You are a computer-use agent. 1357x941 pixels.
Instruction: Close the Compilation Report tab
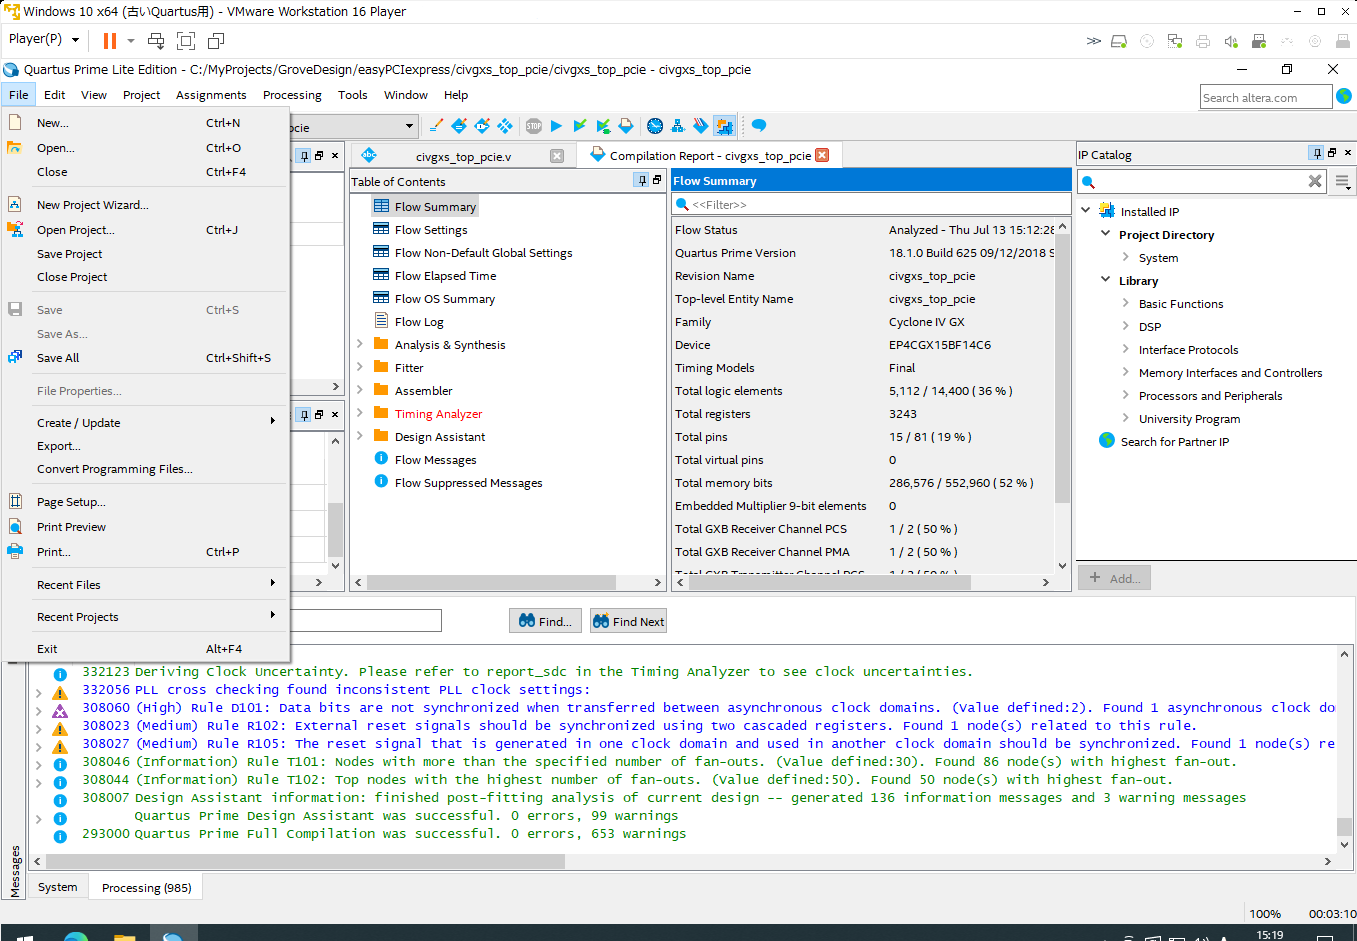[822, 155]
